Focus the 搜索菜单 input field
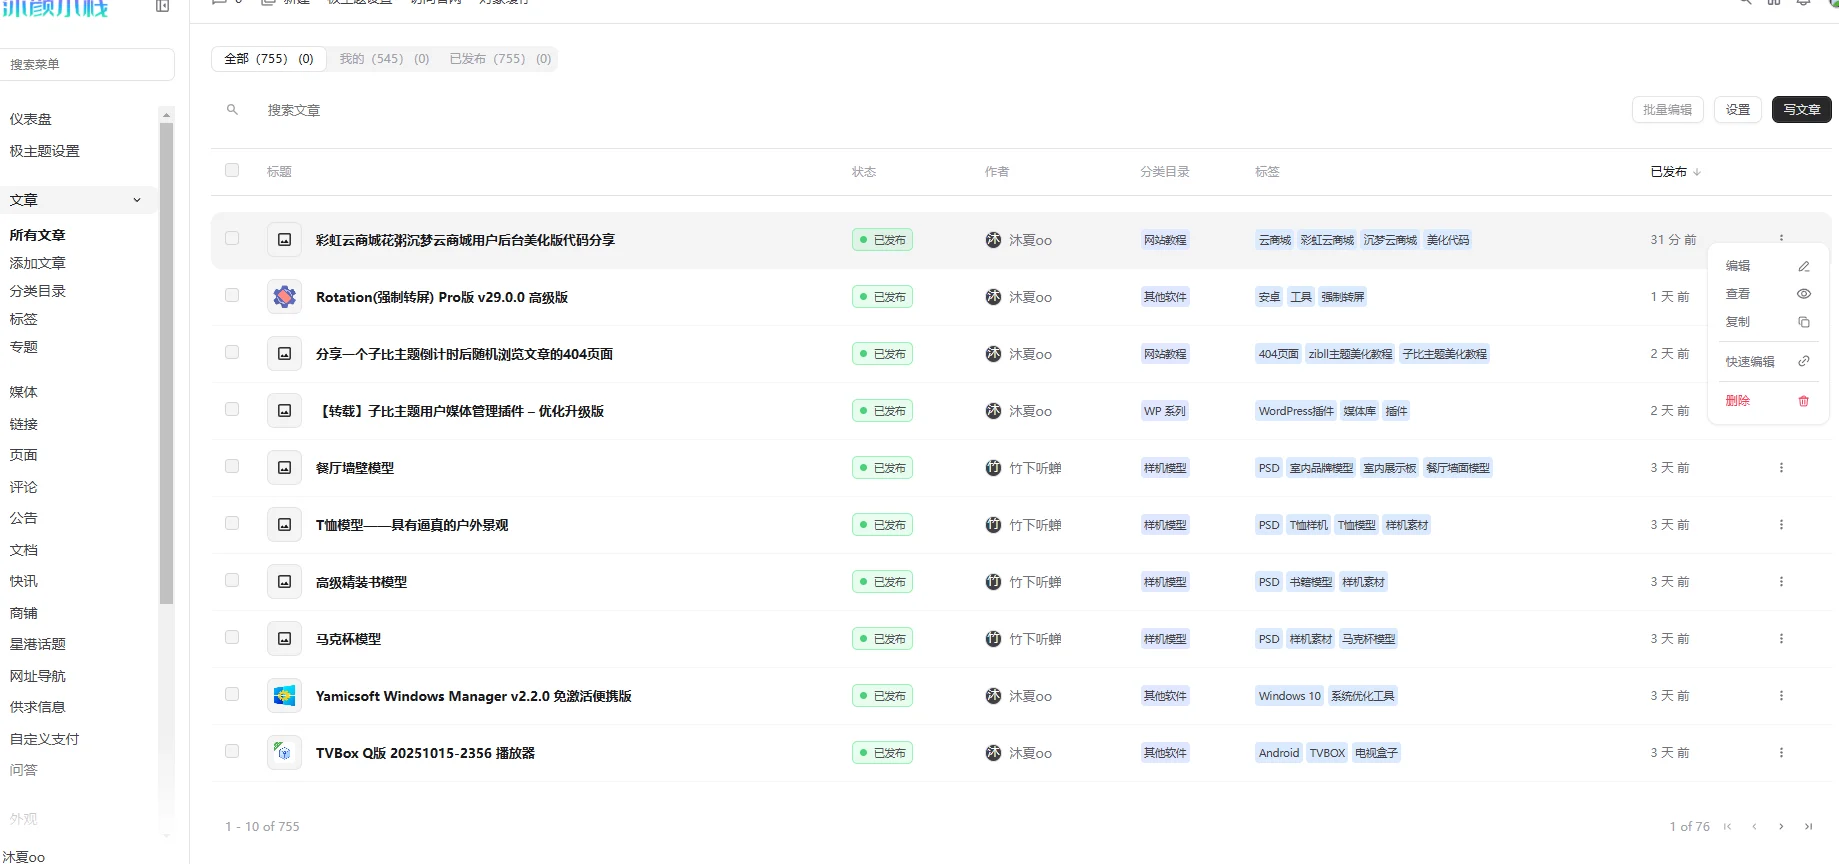 88,64
